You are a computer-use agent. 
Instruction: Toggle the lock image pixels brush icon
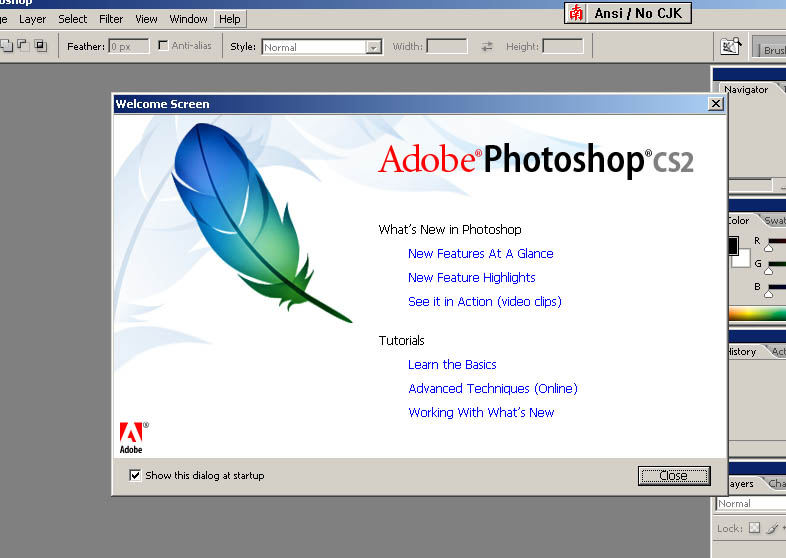click(x=772, y=527)
